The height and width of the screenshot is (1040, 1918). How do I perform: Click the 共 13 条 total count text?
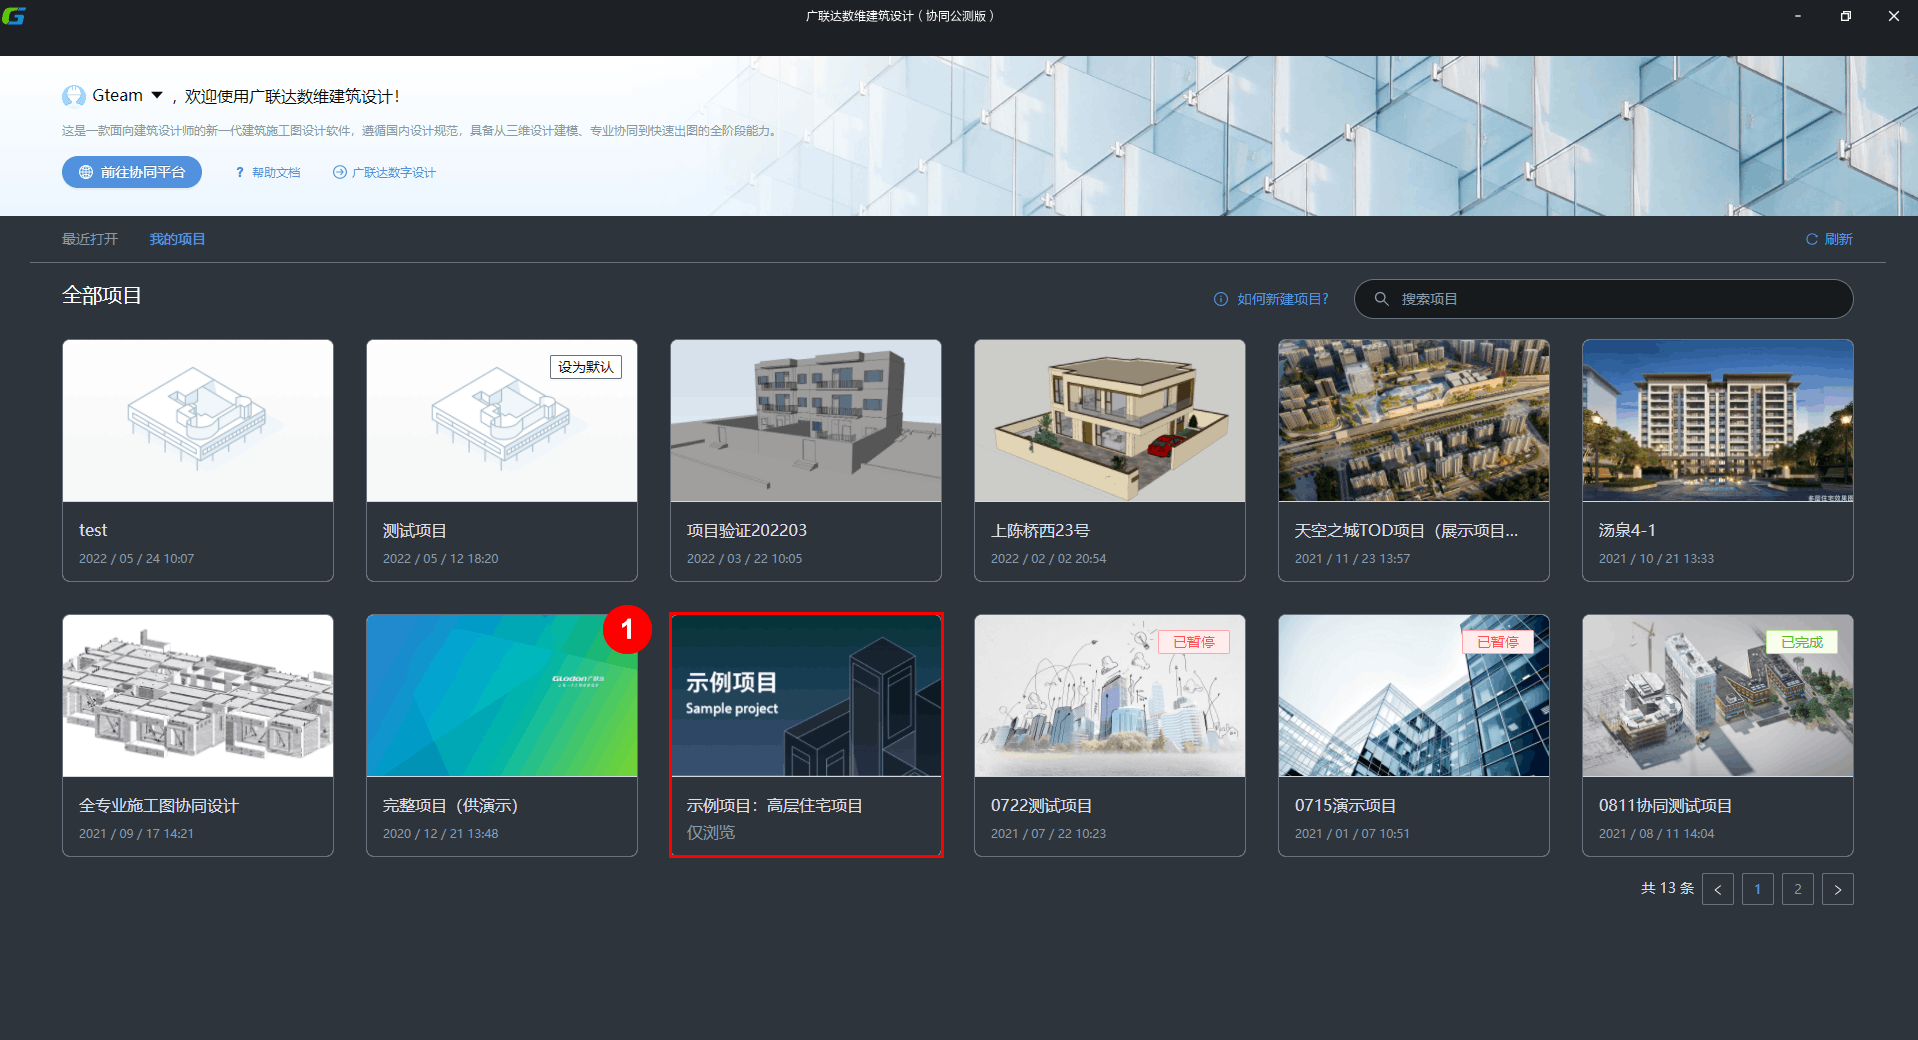[1667, 888]
